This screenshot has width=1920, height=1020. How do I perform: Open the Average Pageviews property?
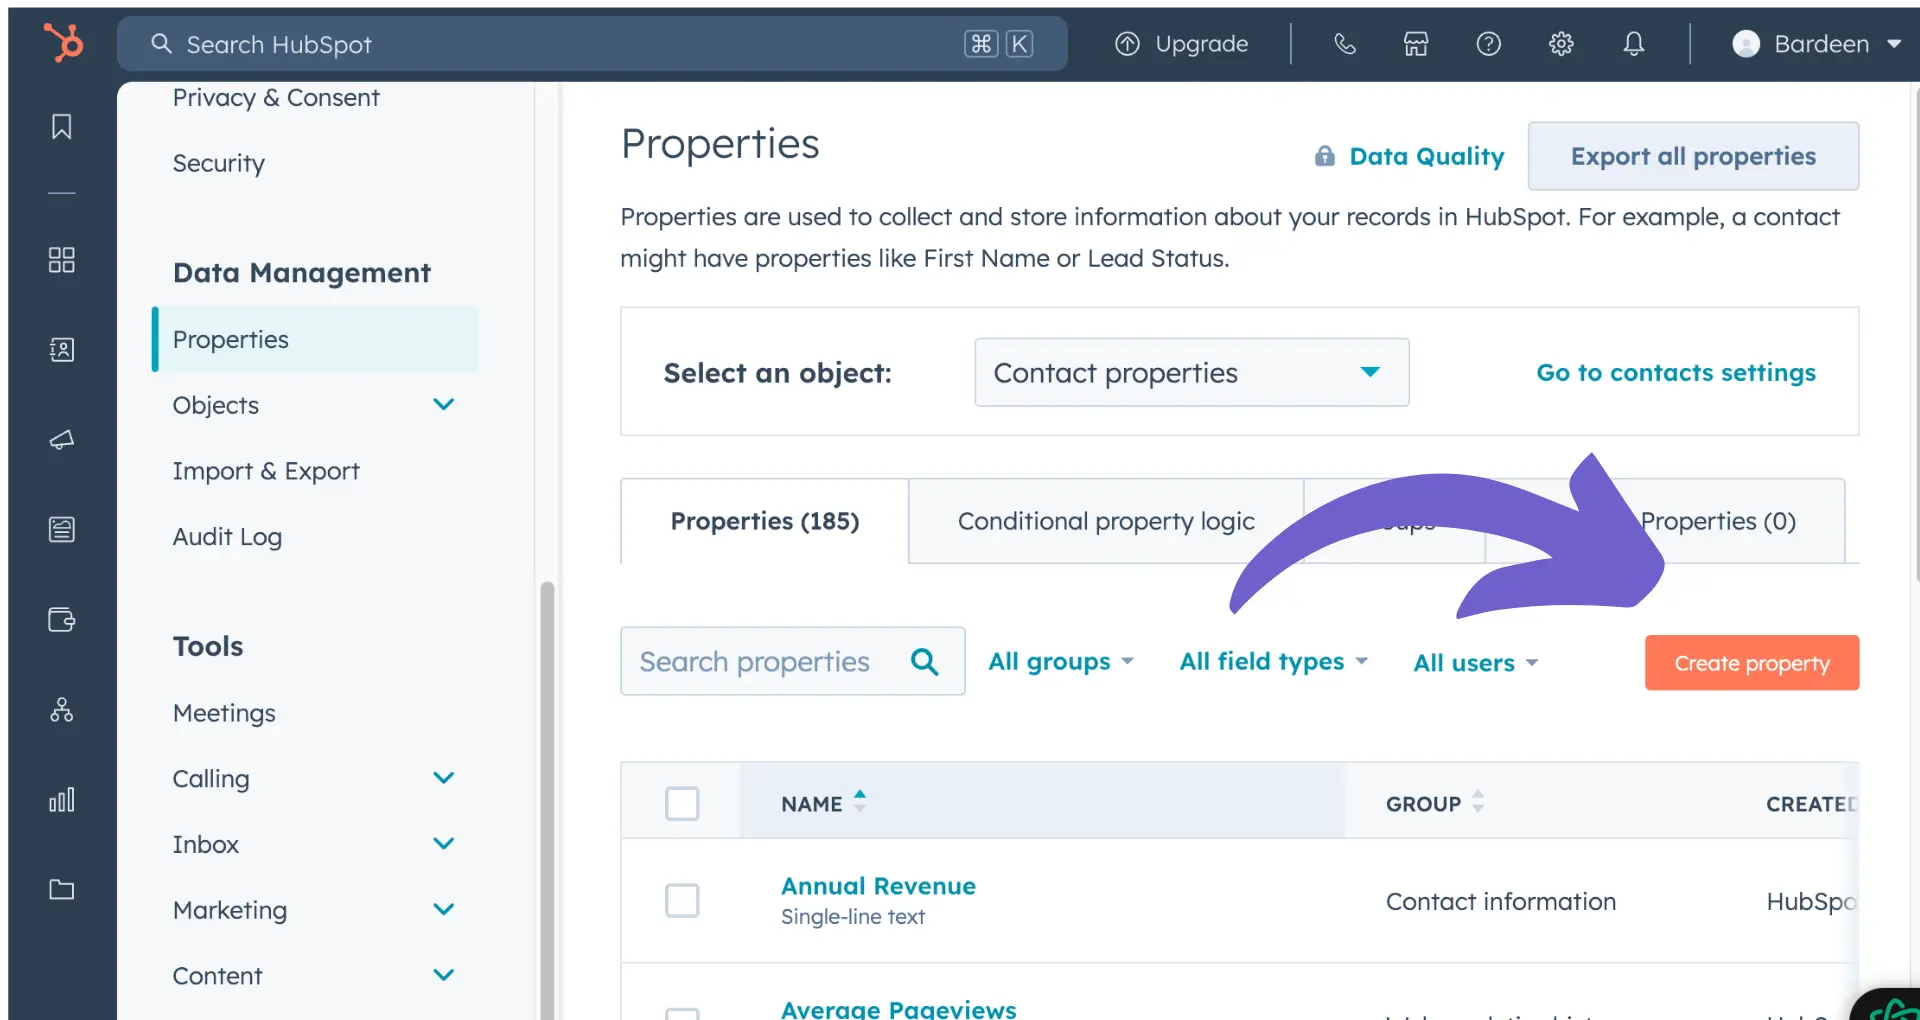click(x=898, y=1008)
